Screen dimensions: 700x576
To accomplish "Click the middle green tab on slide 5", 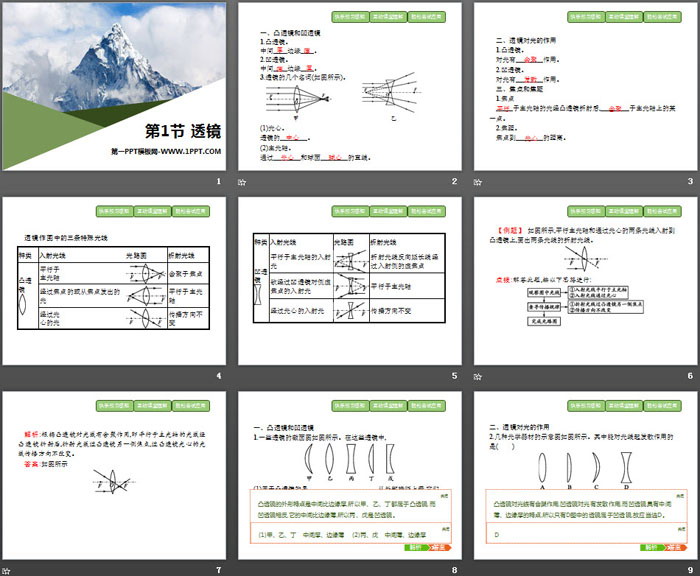I will tap(388, 211).
